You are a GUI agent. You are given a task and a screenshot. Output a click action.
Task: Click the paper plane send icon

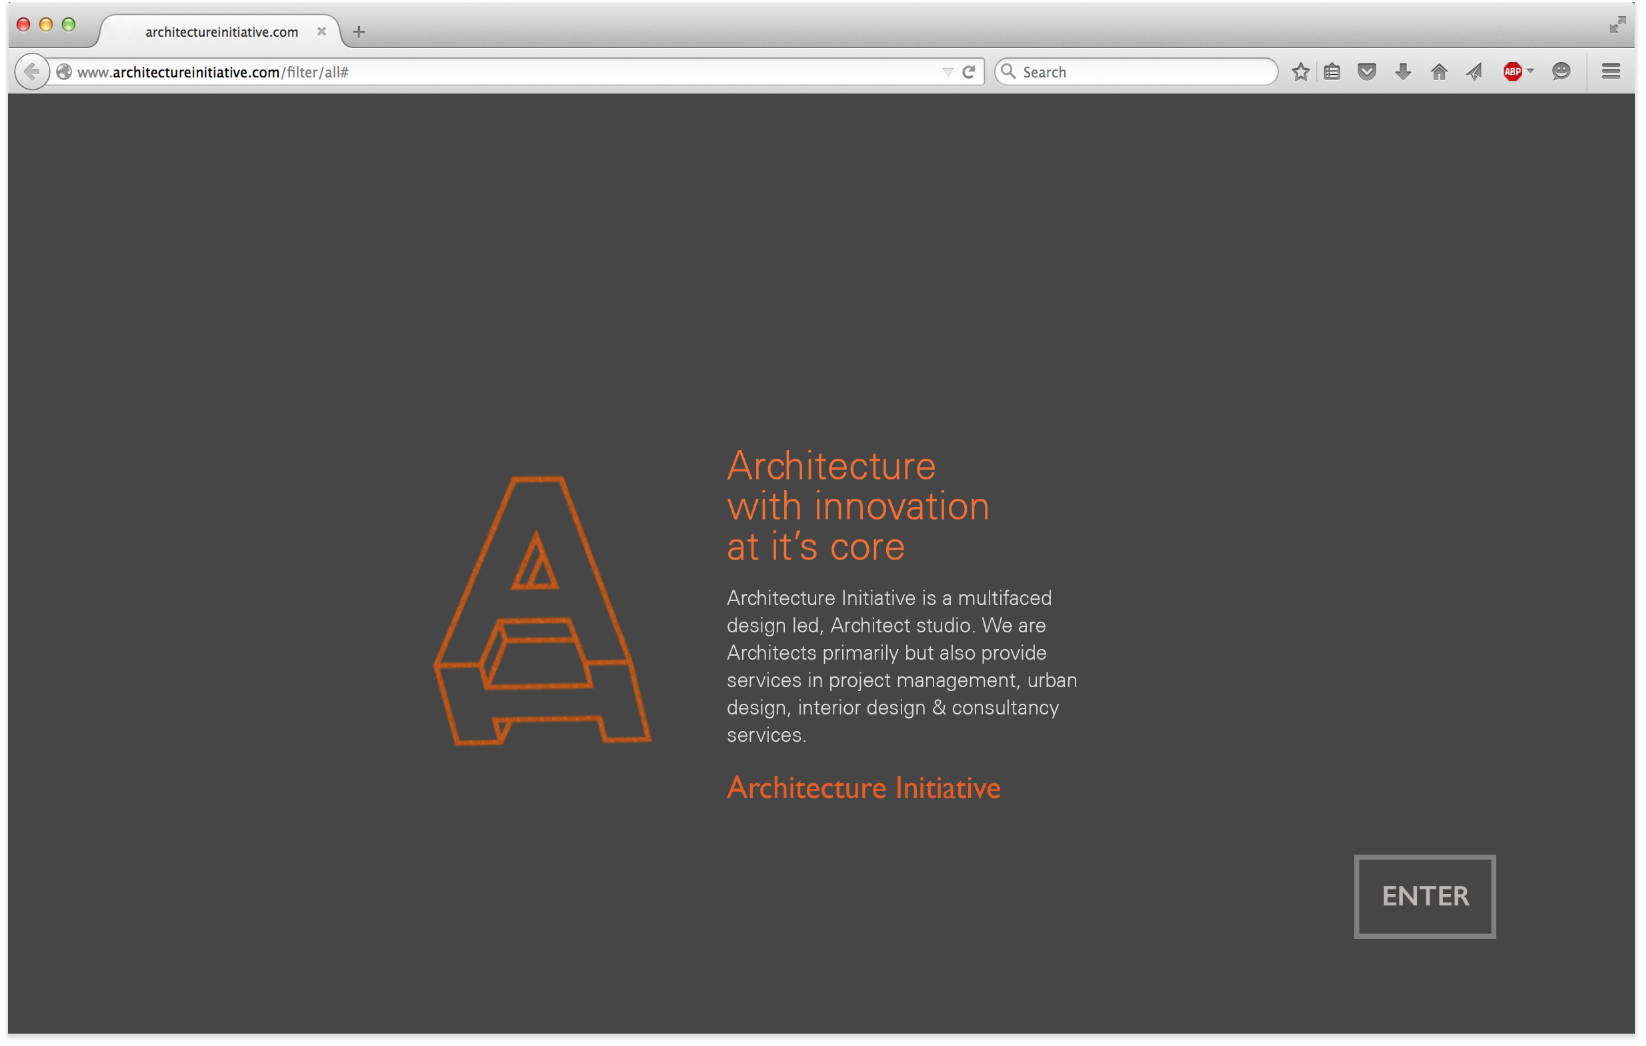(1475, 72)
